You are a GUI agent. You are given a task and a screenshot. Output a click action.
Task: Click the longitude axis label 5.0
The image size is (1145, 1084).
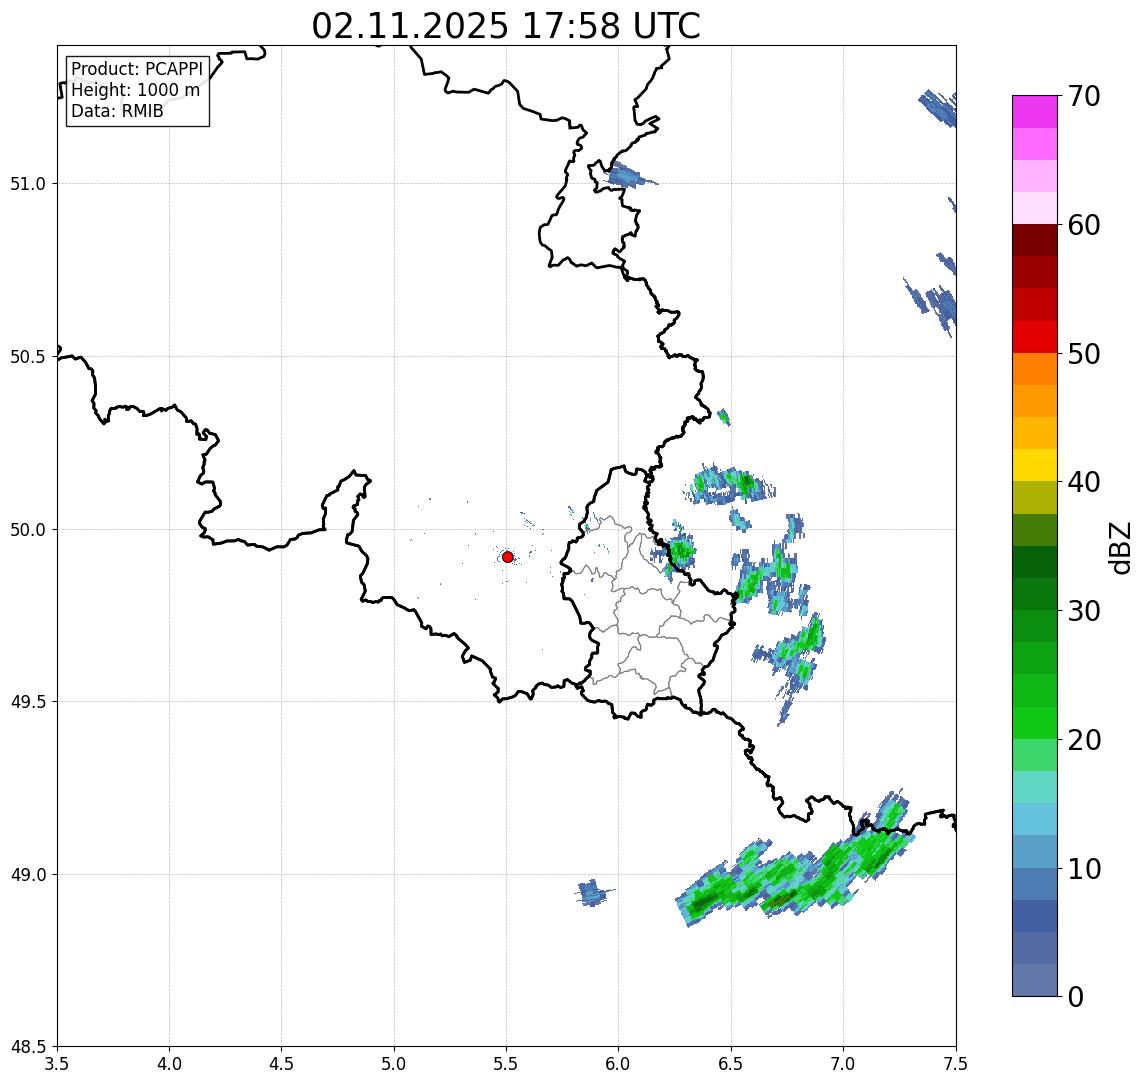pos(394,1064)
